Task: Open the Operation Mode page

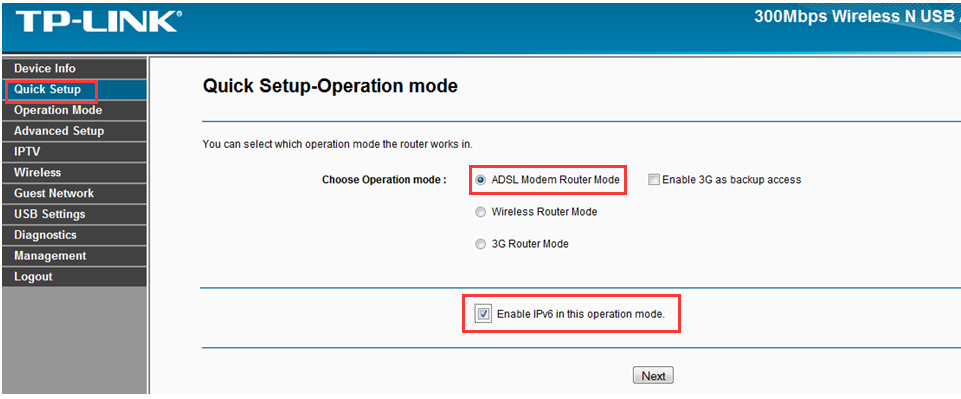Action: 74,110
